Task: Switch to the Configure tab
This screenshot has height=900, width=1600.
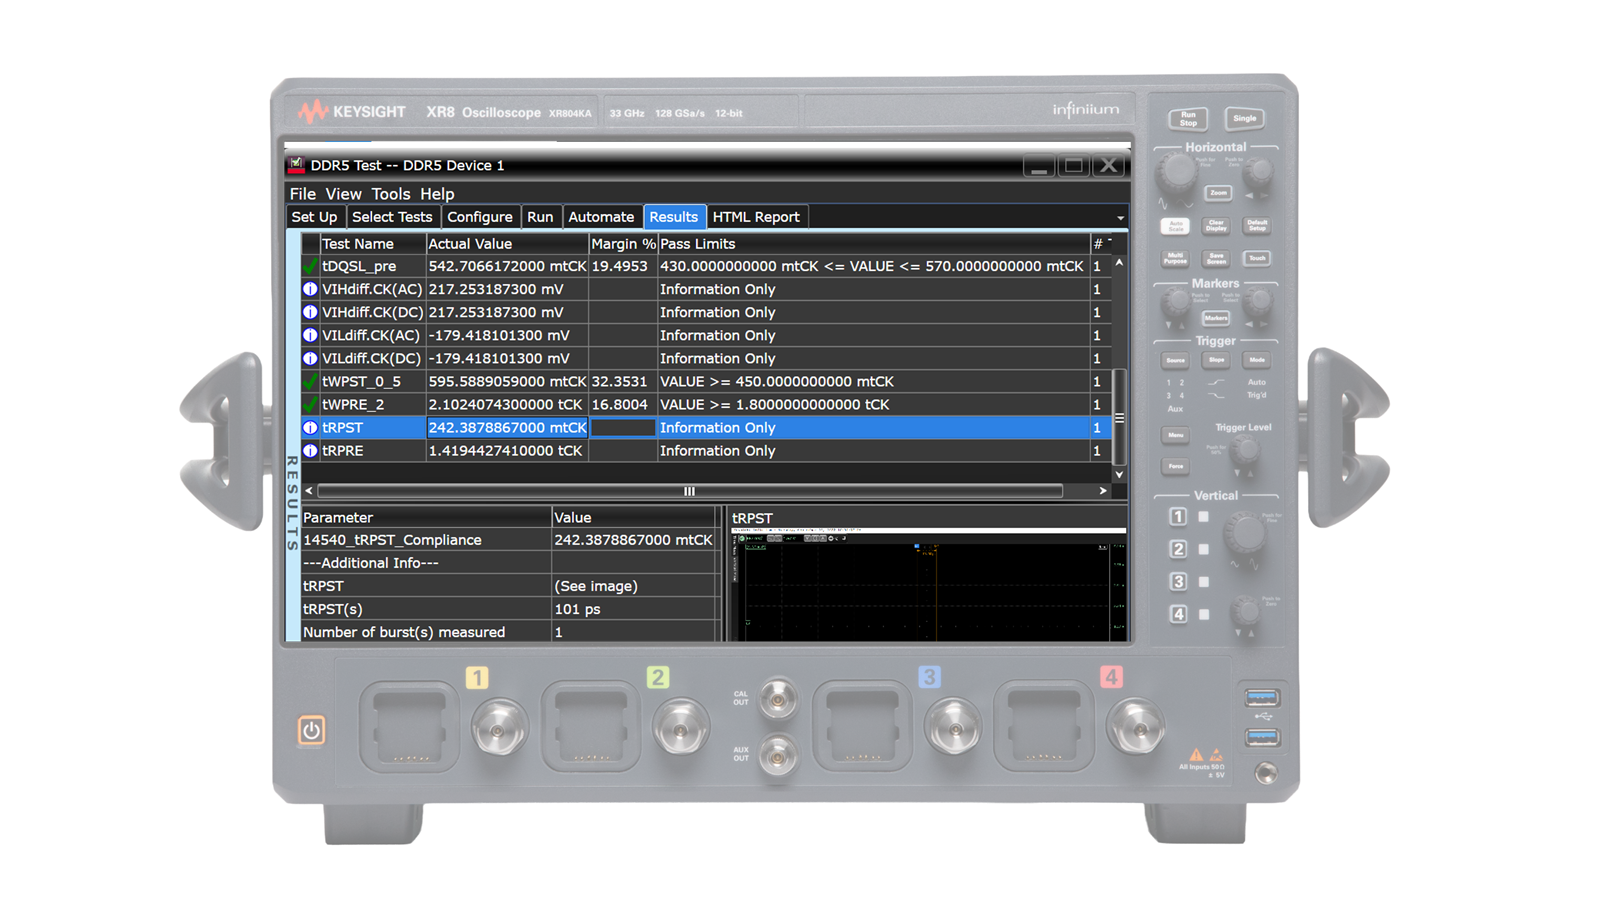Action: click(481, 216)
